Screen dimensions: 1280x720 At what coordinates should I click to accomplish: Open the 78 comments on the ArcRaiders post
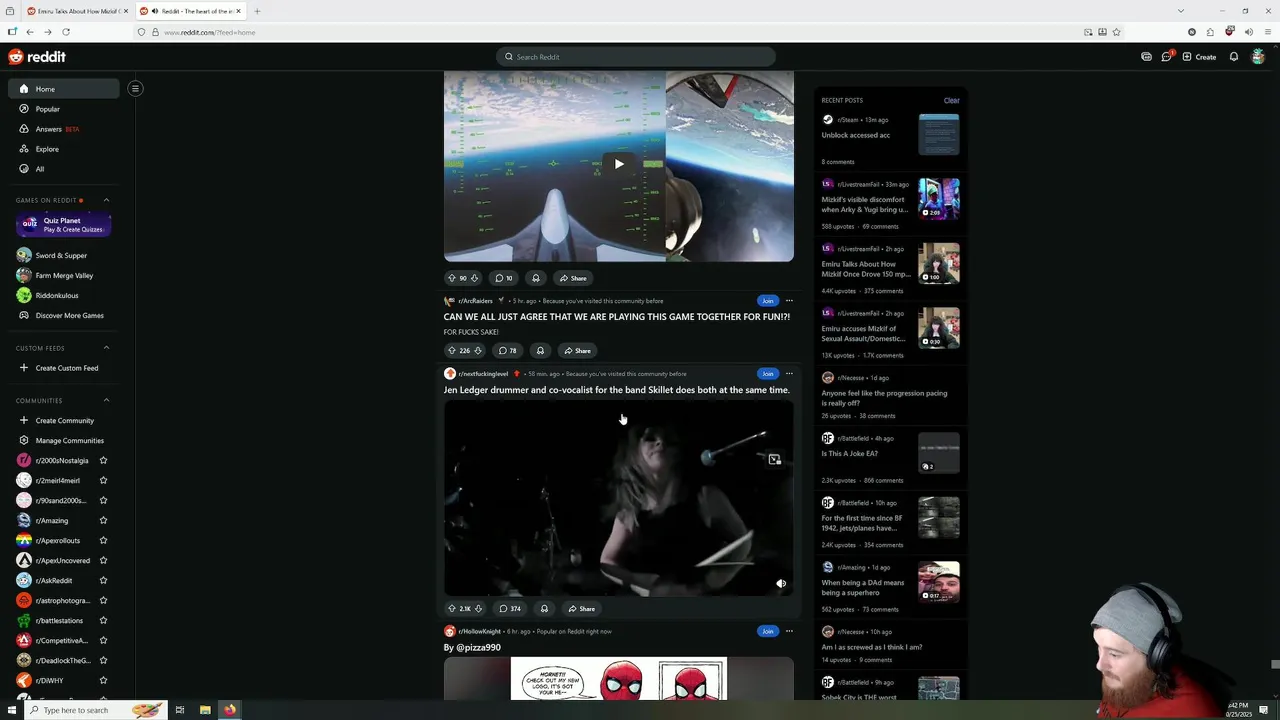tap(508, 350)
